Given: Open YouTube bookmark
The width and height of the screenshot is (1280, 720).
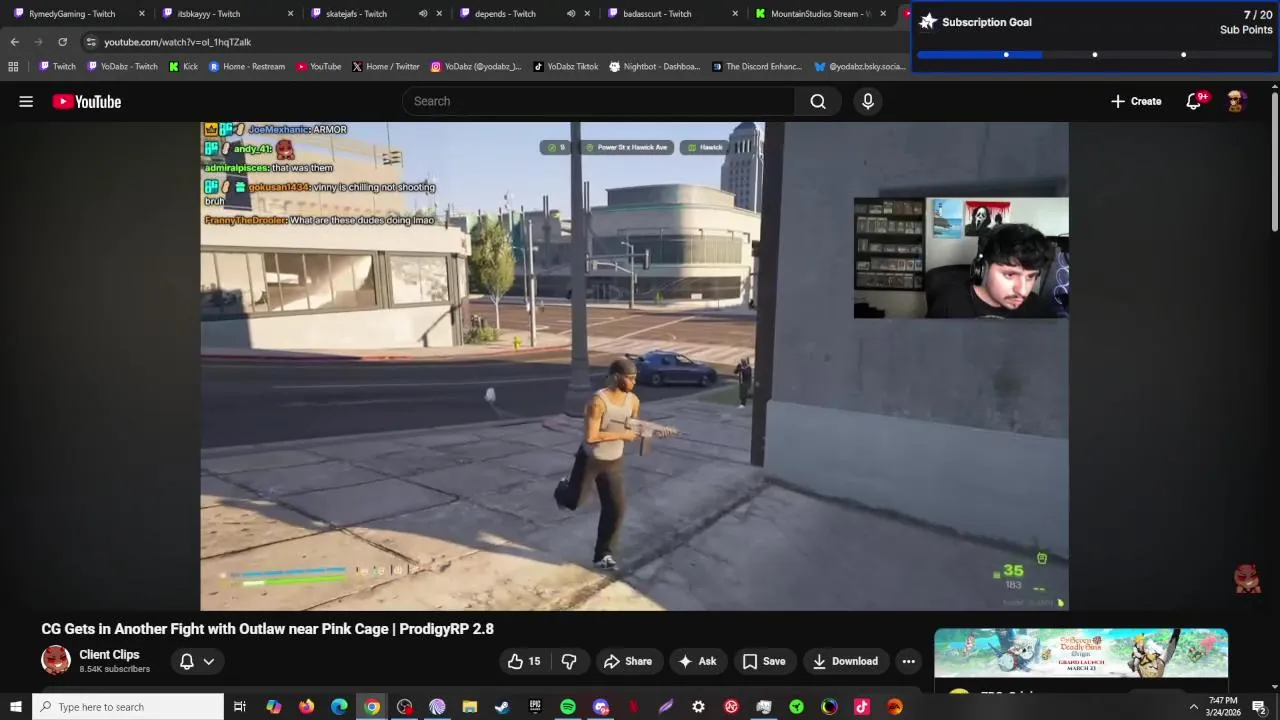Looking at the screenshot, I should (x=318, y=67).
